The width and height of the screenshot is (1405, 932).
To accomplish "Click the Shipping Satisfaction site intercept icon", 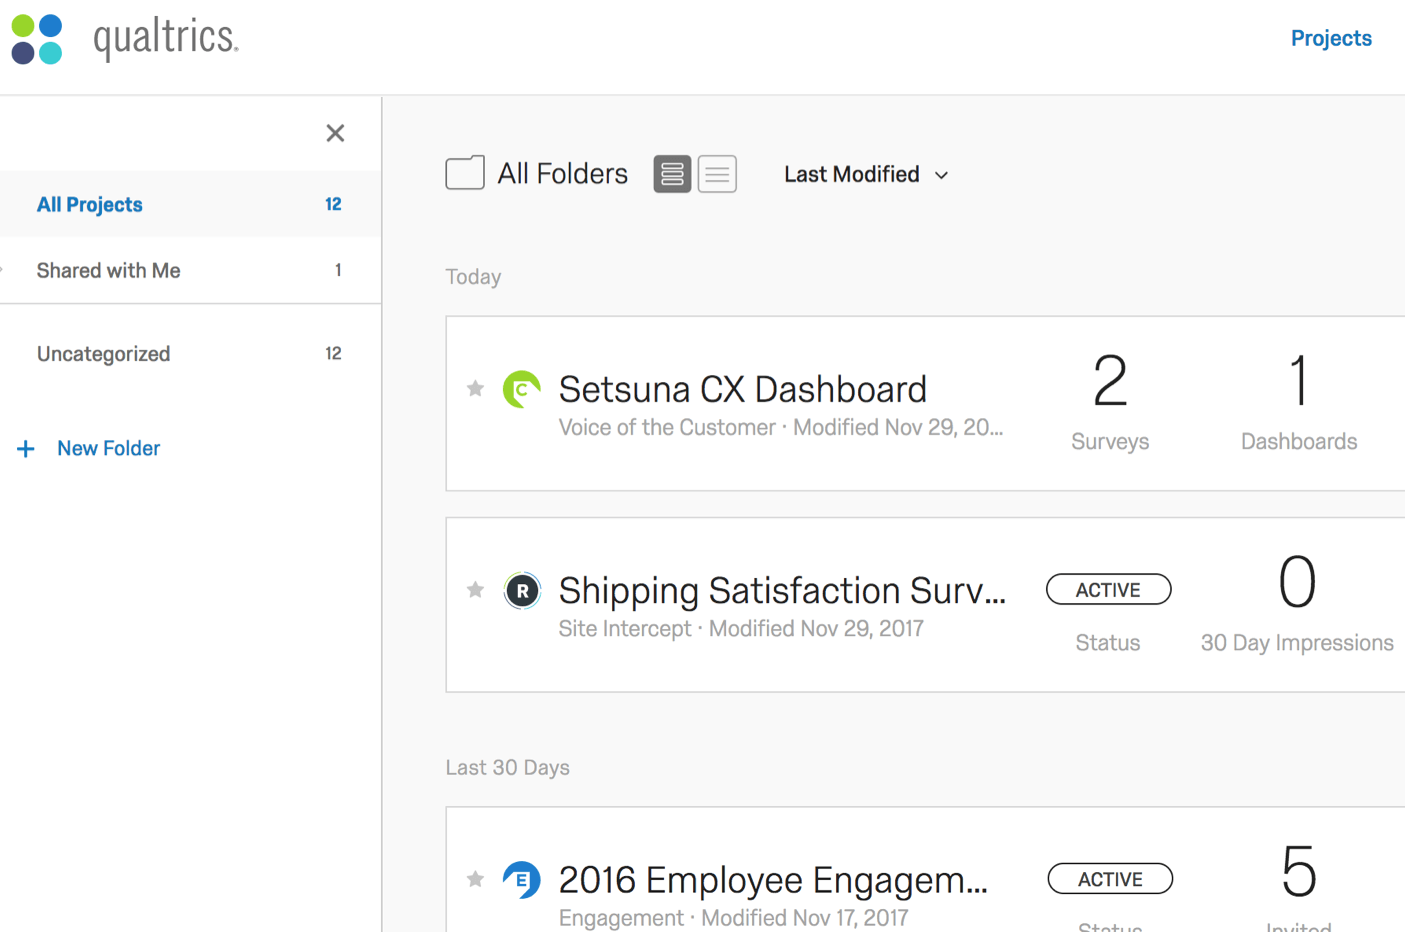I will click(521, 590).
